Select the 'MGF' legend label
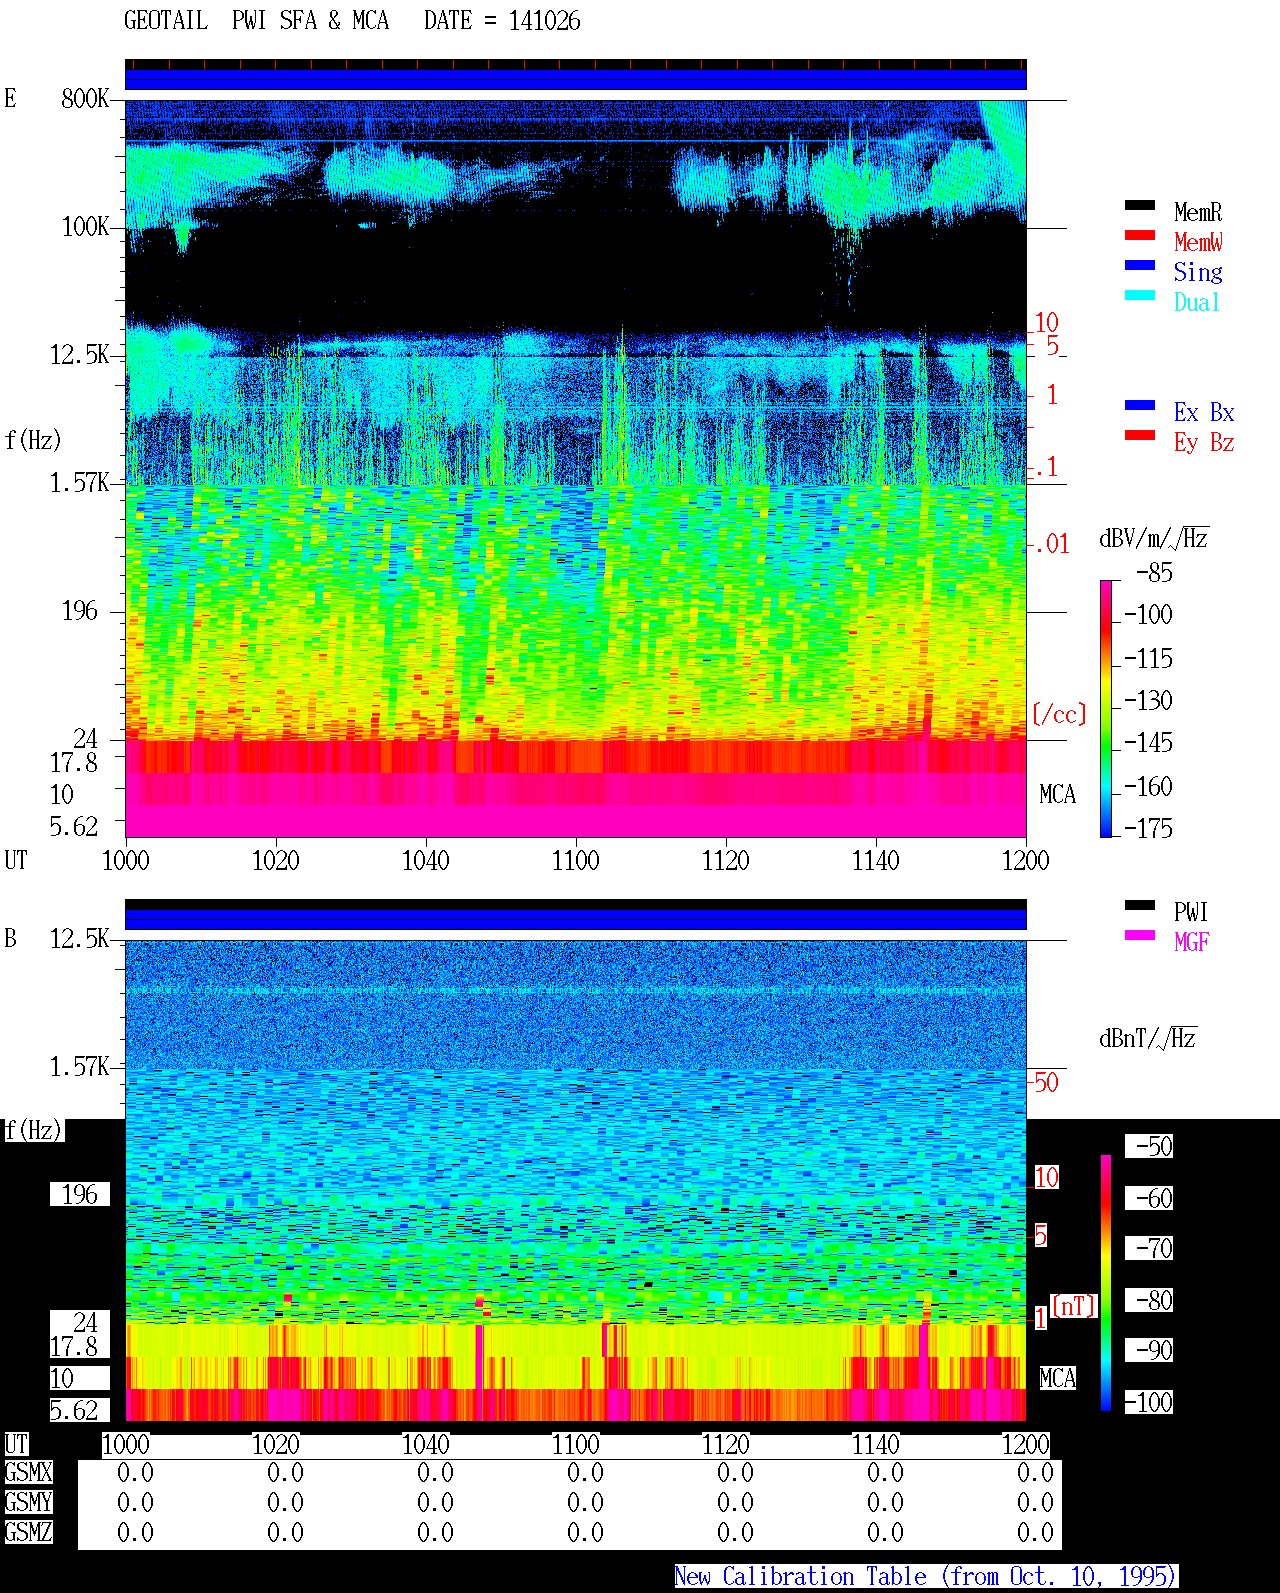 1191,942
